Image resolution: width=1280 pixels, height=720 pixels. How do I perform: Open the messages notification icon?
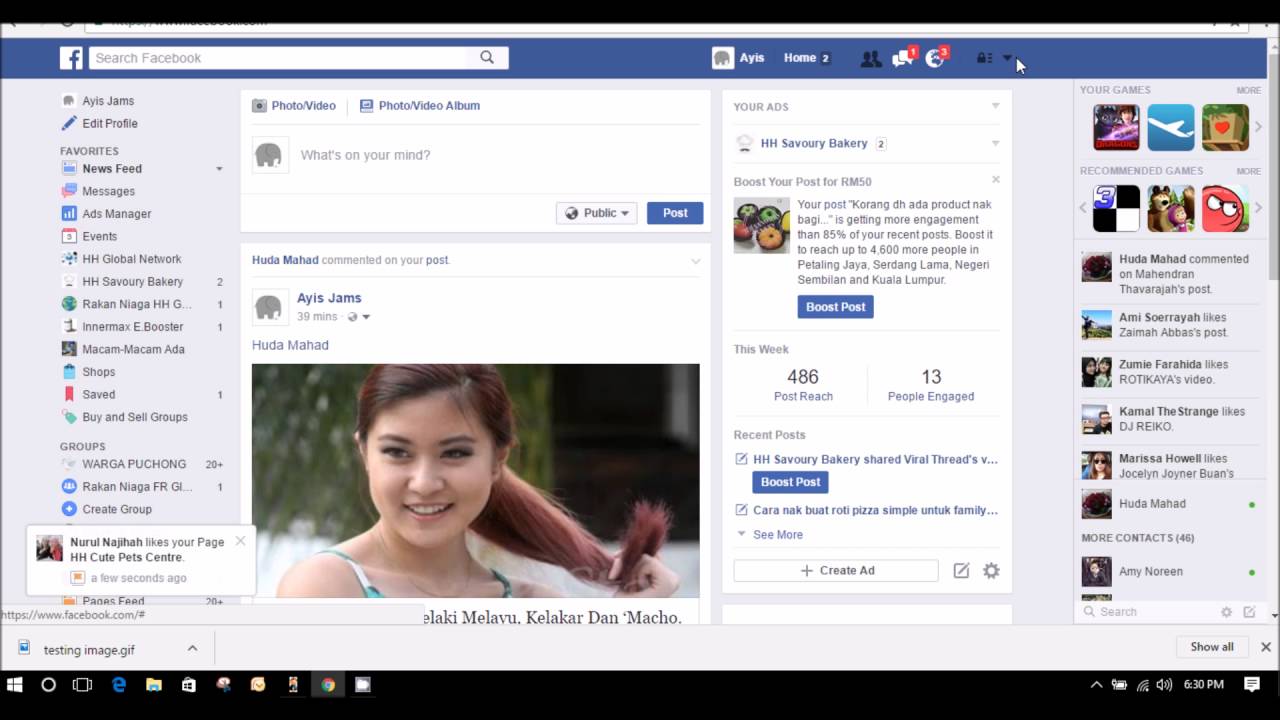point(903,58)
